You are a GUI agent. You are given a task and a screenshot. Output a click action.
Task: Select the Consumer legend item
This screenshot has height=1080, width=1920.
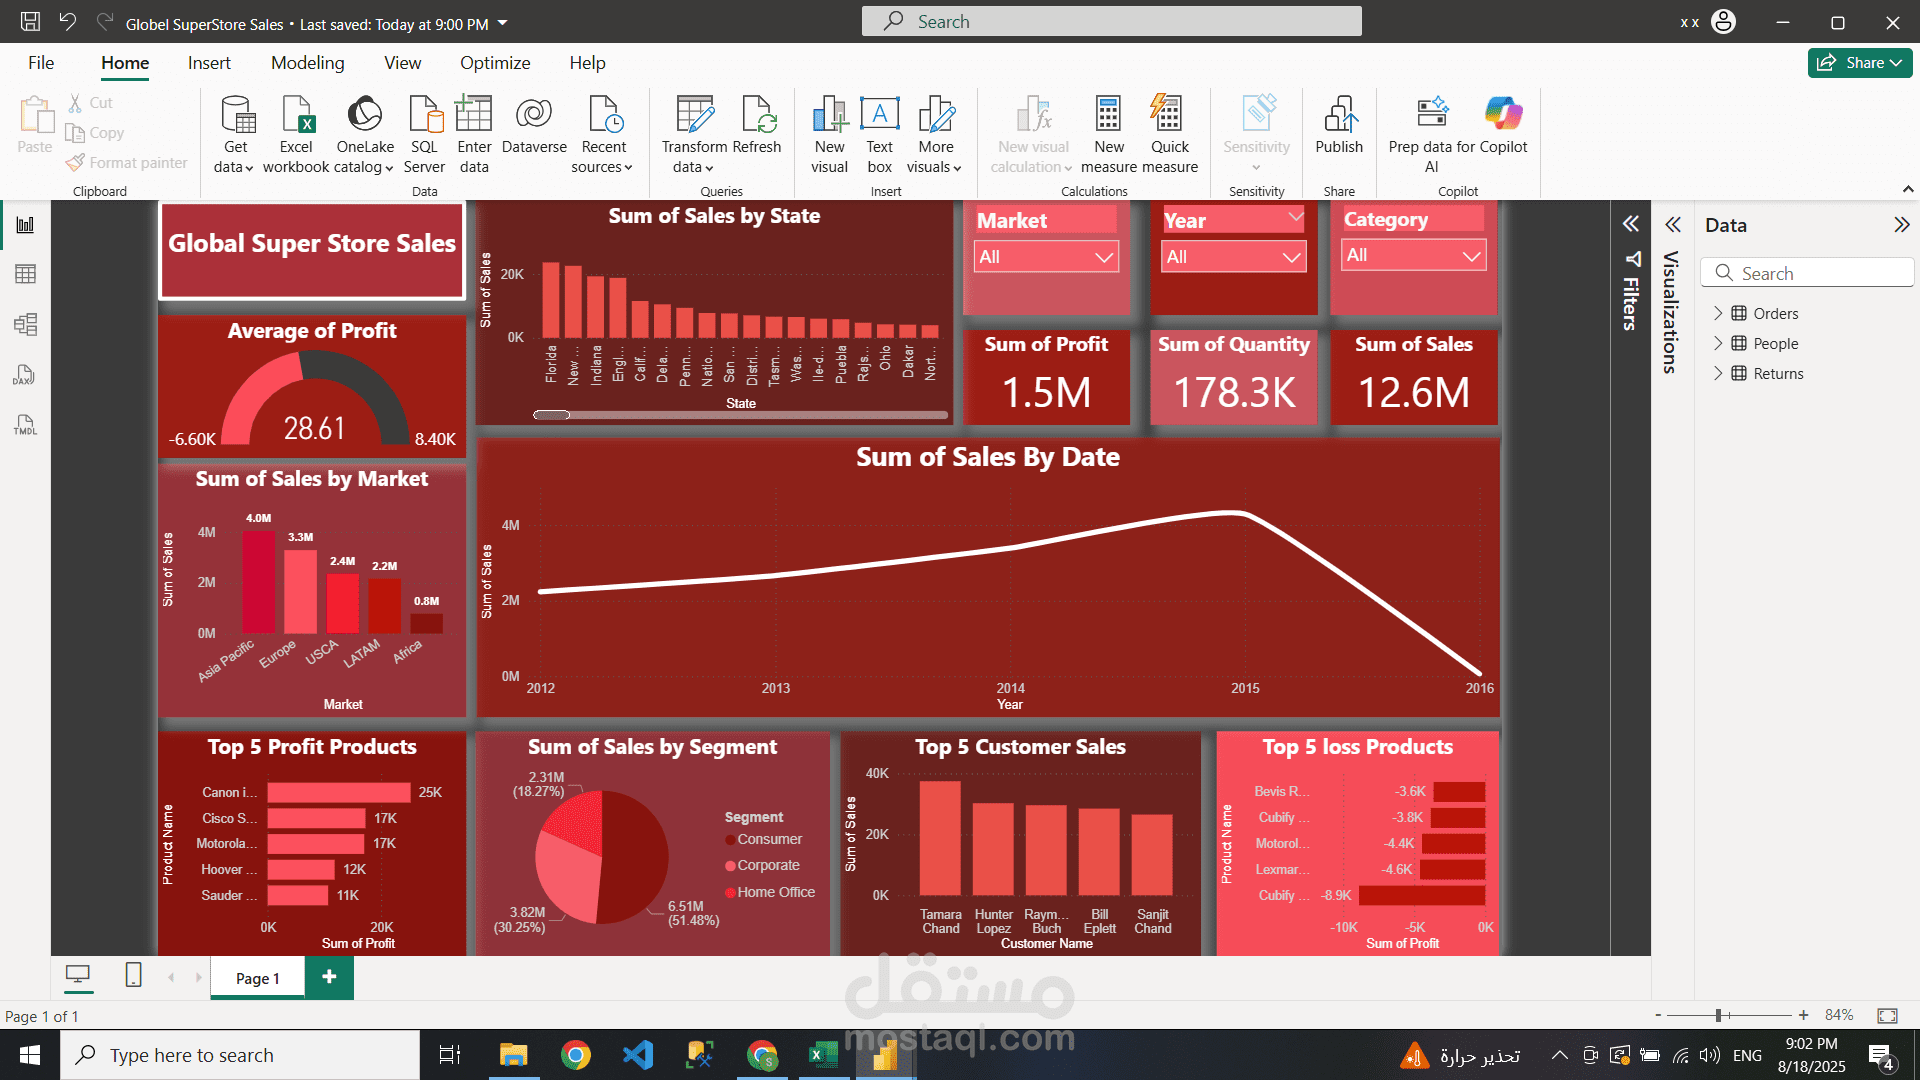click(763, 839)
